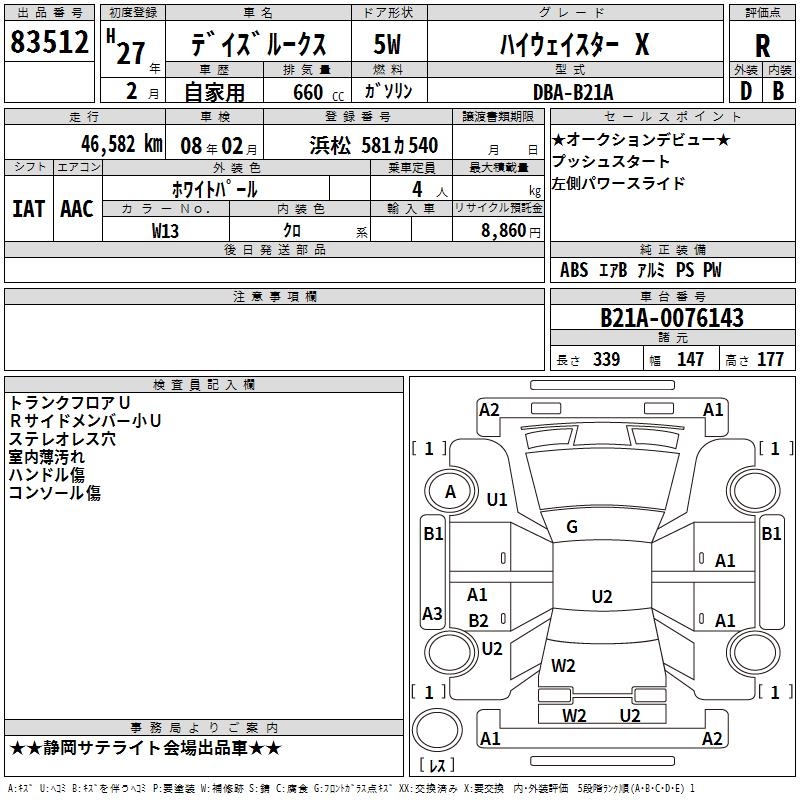Click the U1 damage mark on the diagram

pyautogui.click(x=497, y=499)
